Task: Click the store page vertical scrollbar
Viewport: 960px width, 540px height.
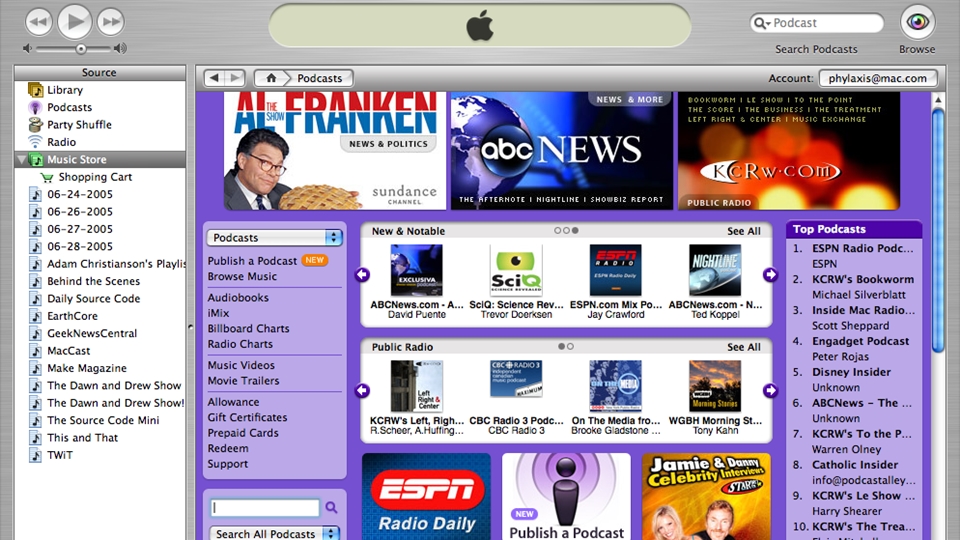Action: [x=938, y=230]
